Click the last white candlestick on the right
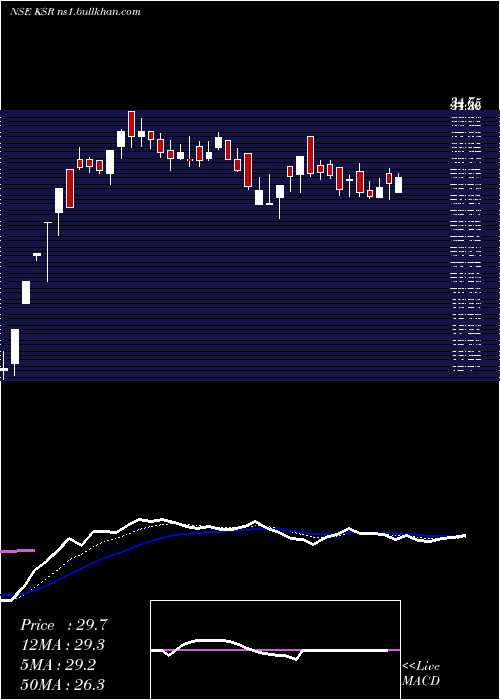 (x=398, y=185)
